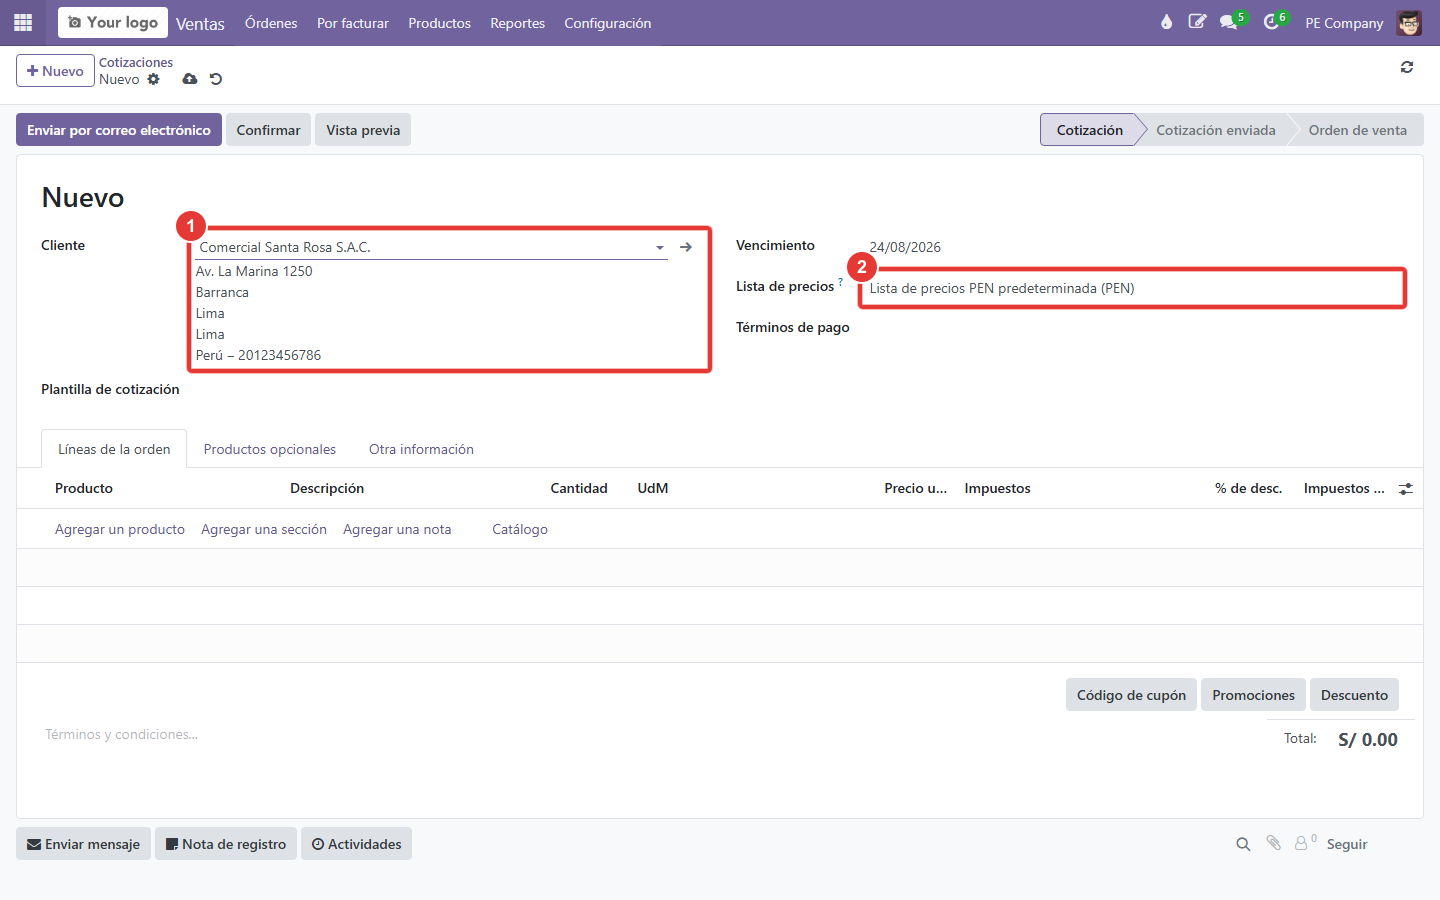The height and width of the screenshot is (900, 1440).
Task: Click the Código de cupón button
Action: [1131, 695]
